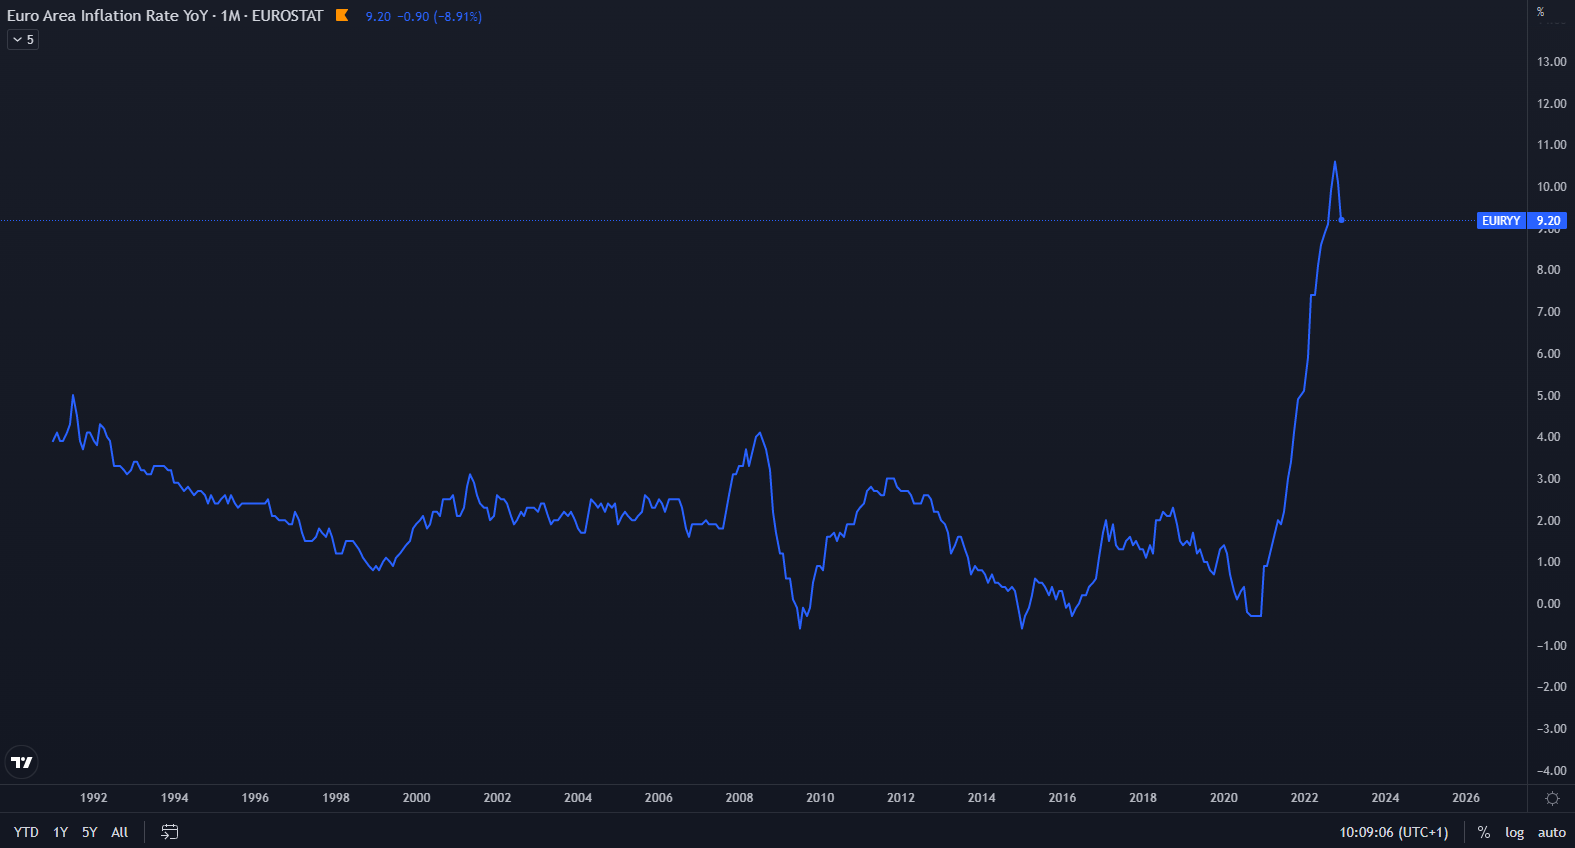
Task: Select the YTD date range
Action: (x=26, y=832)
